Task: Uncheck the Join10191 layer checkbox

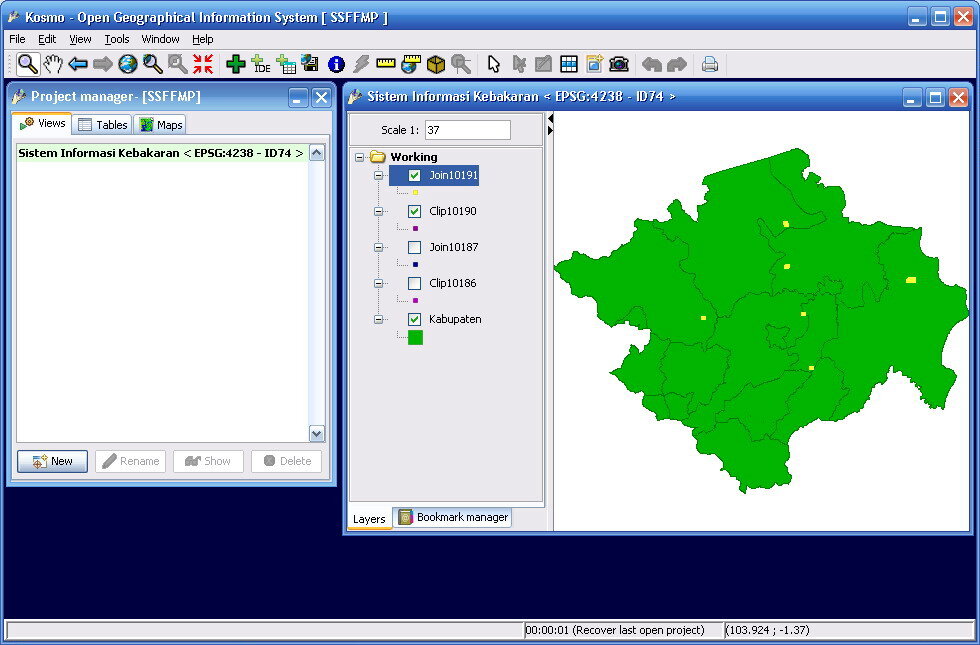Action: pyautogui.click(x=415, y=175)
